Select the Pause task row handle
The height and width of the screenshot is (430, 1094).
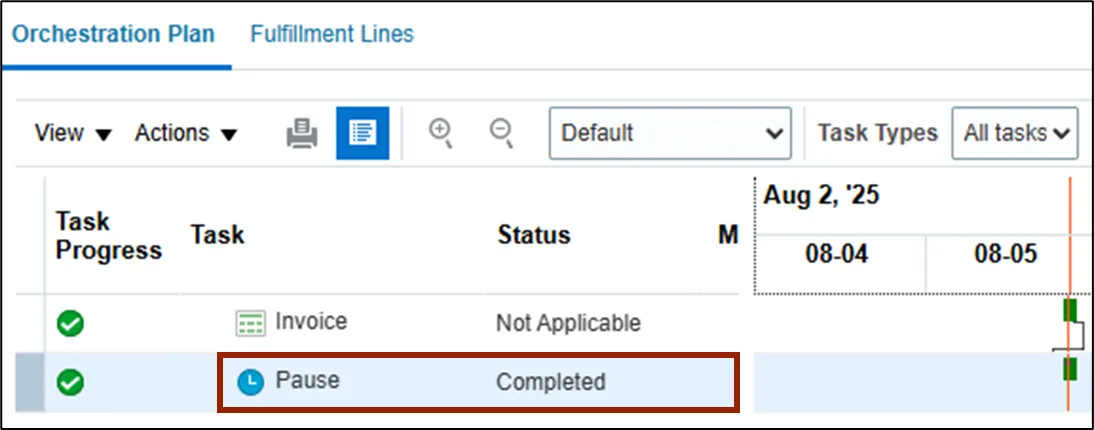32,382
